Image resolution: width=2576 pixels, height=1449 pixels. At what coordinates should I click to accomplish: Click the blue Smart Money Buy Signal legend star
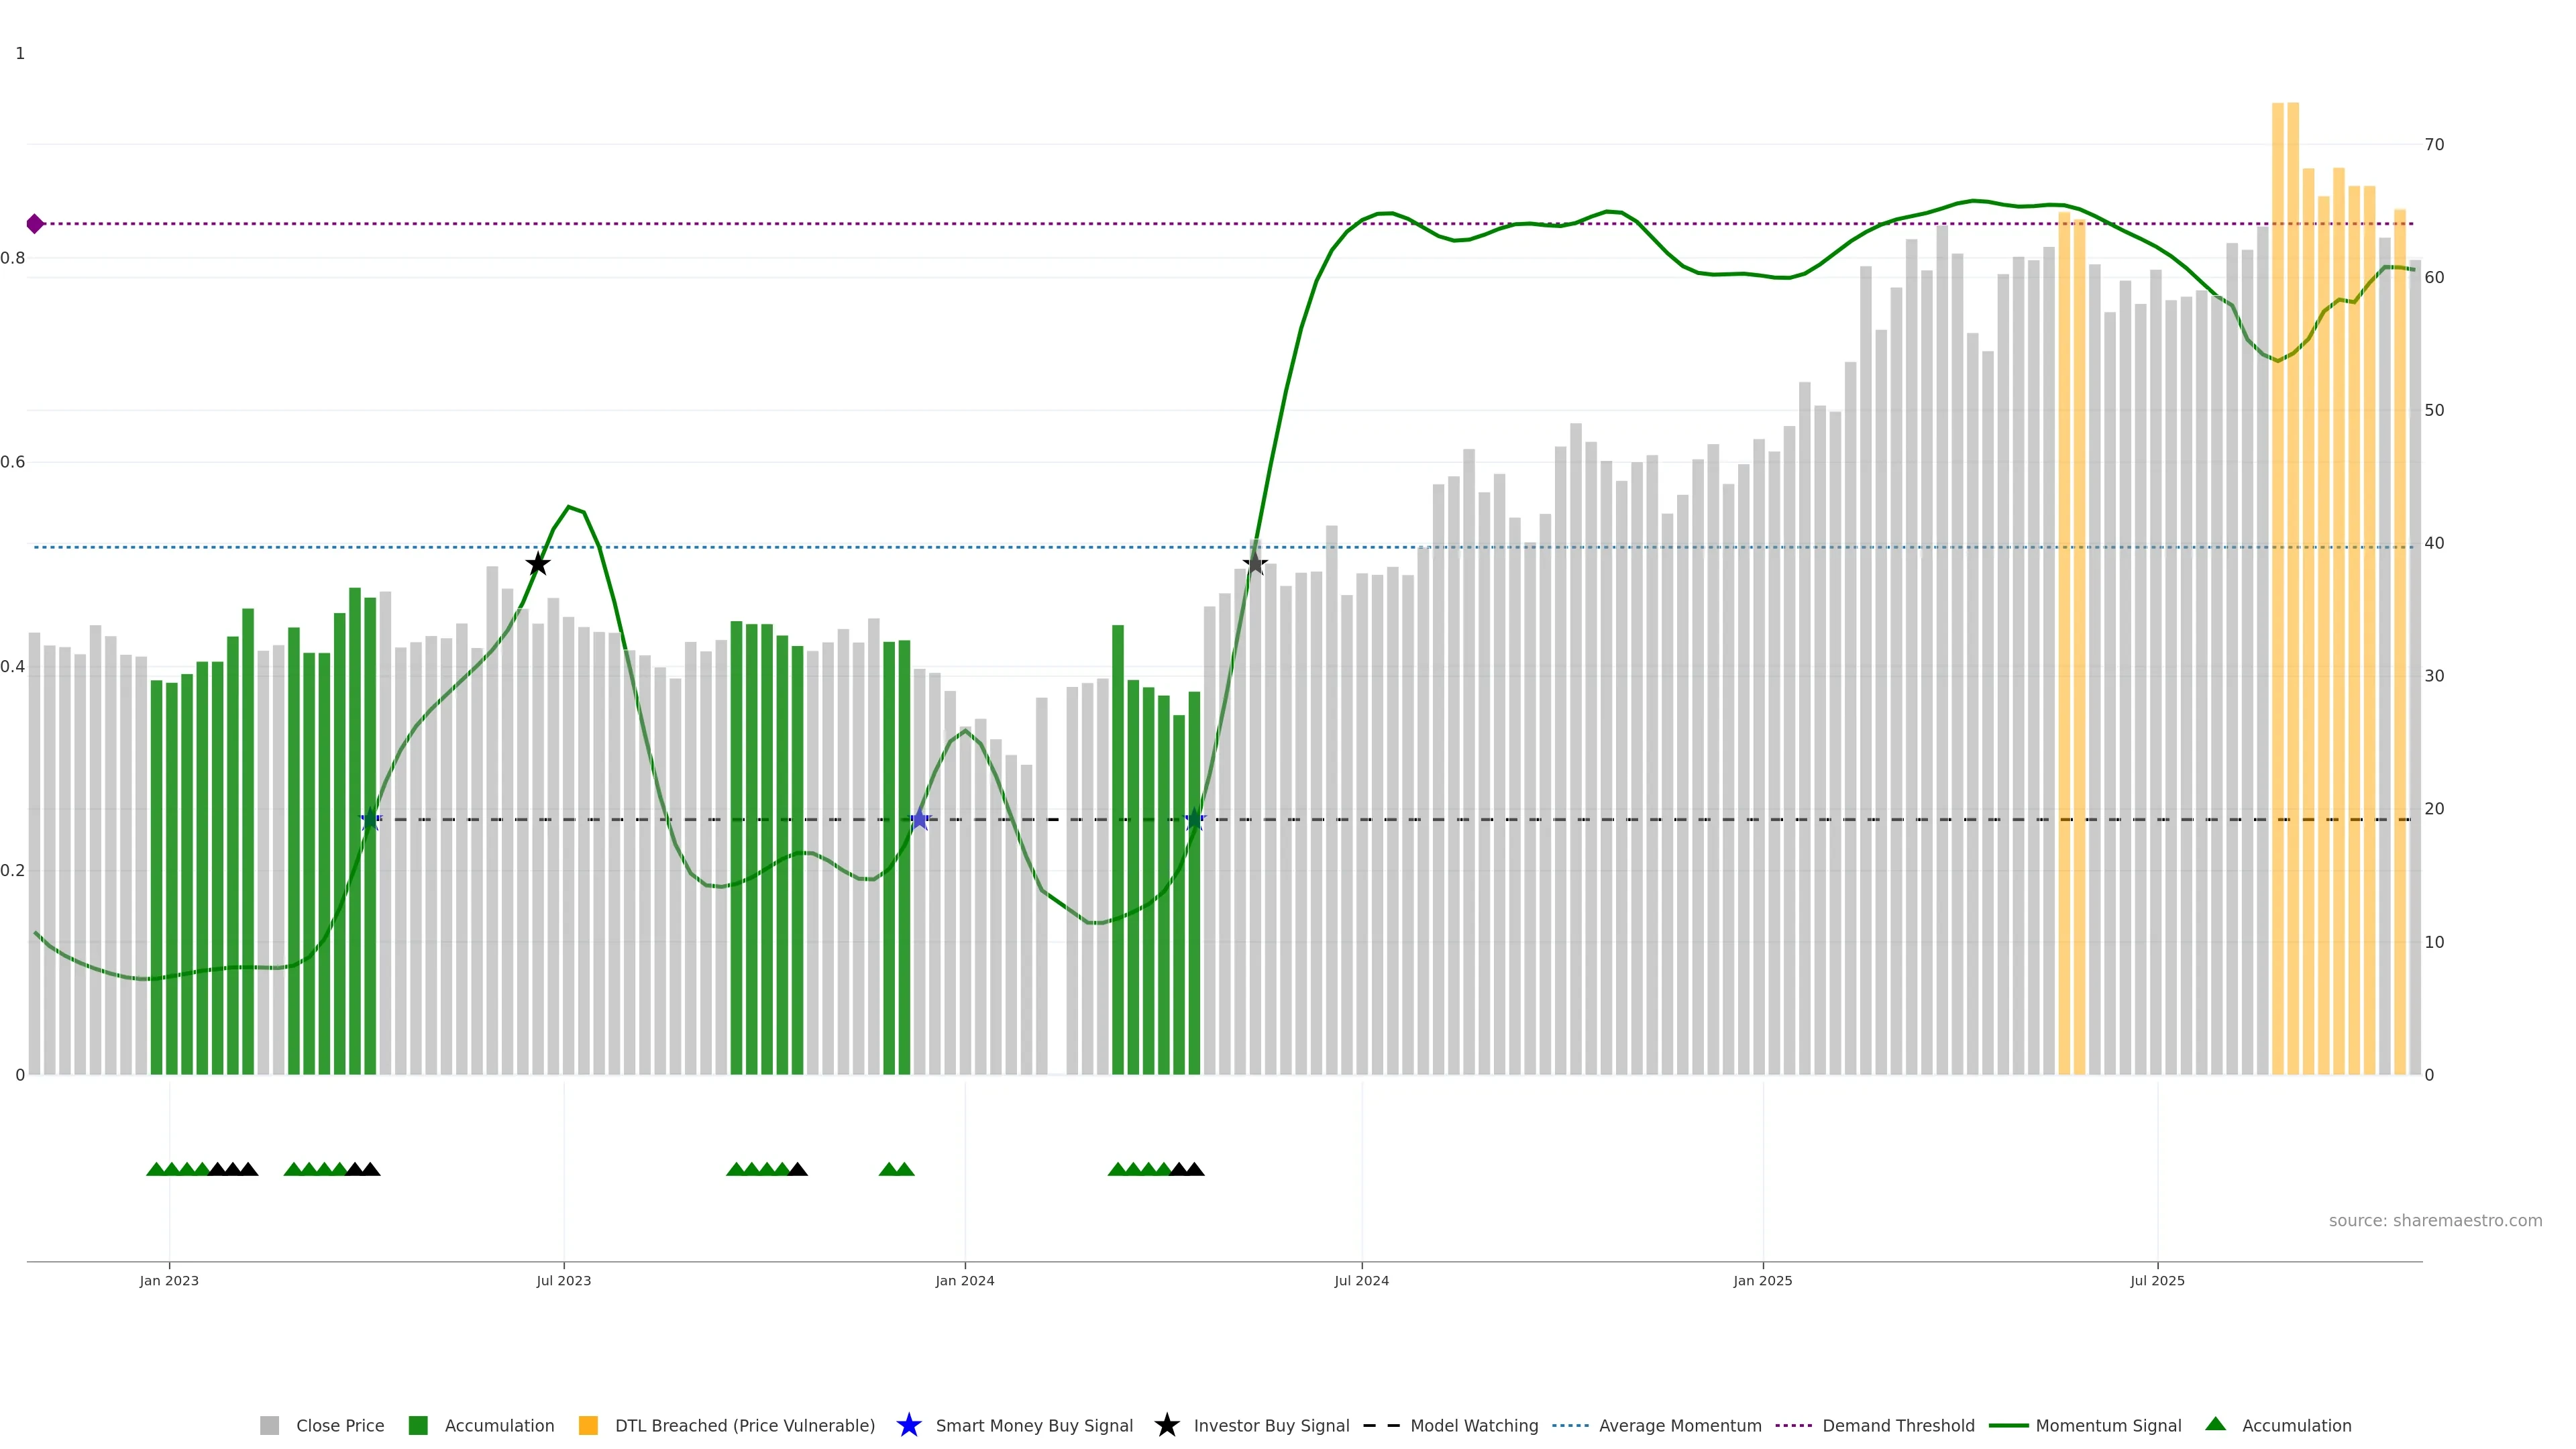point(908,1425)
